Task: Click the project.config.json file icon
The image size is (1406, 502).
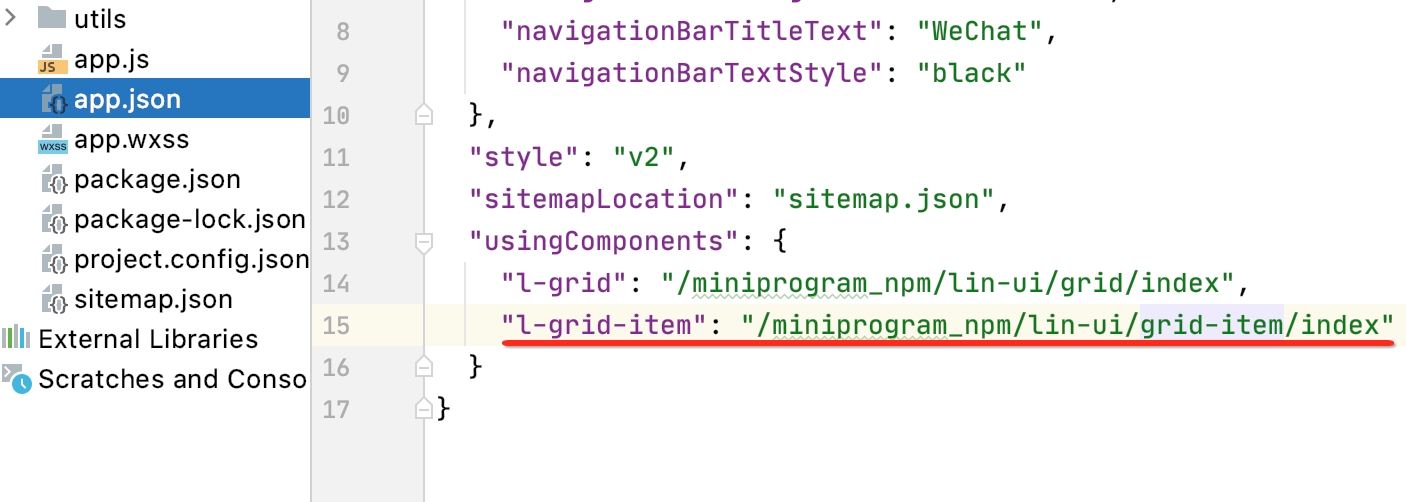Action: [53, 260]
